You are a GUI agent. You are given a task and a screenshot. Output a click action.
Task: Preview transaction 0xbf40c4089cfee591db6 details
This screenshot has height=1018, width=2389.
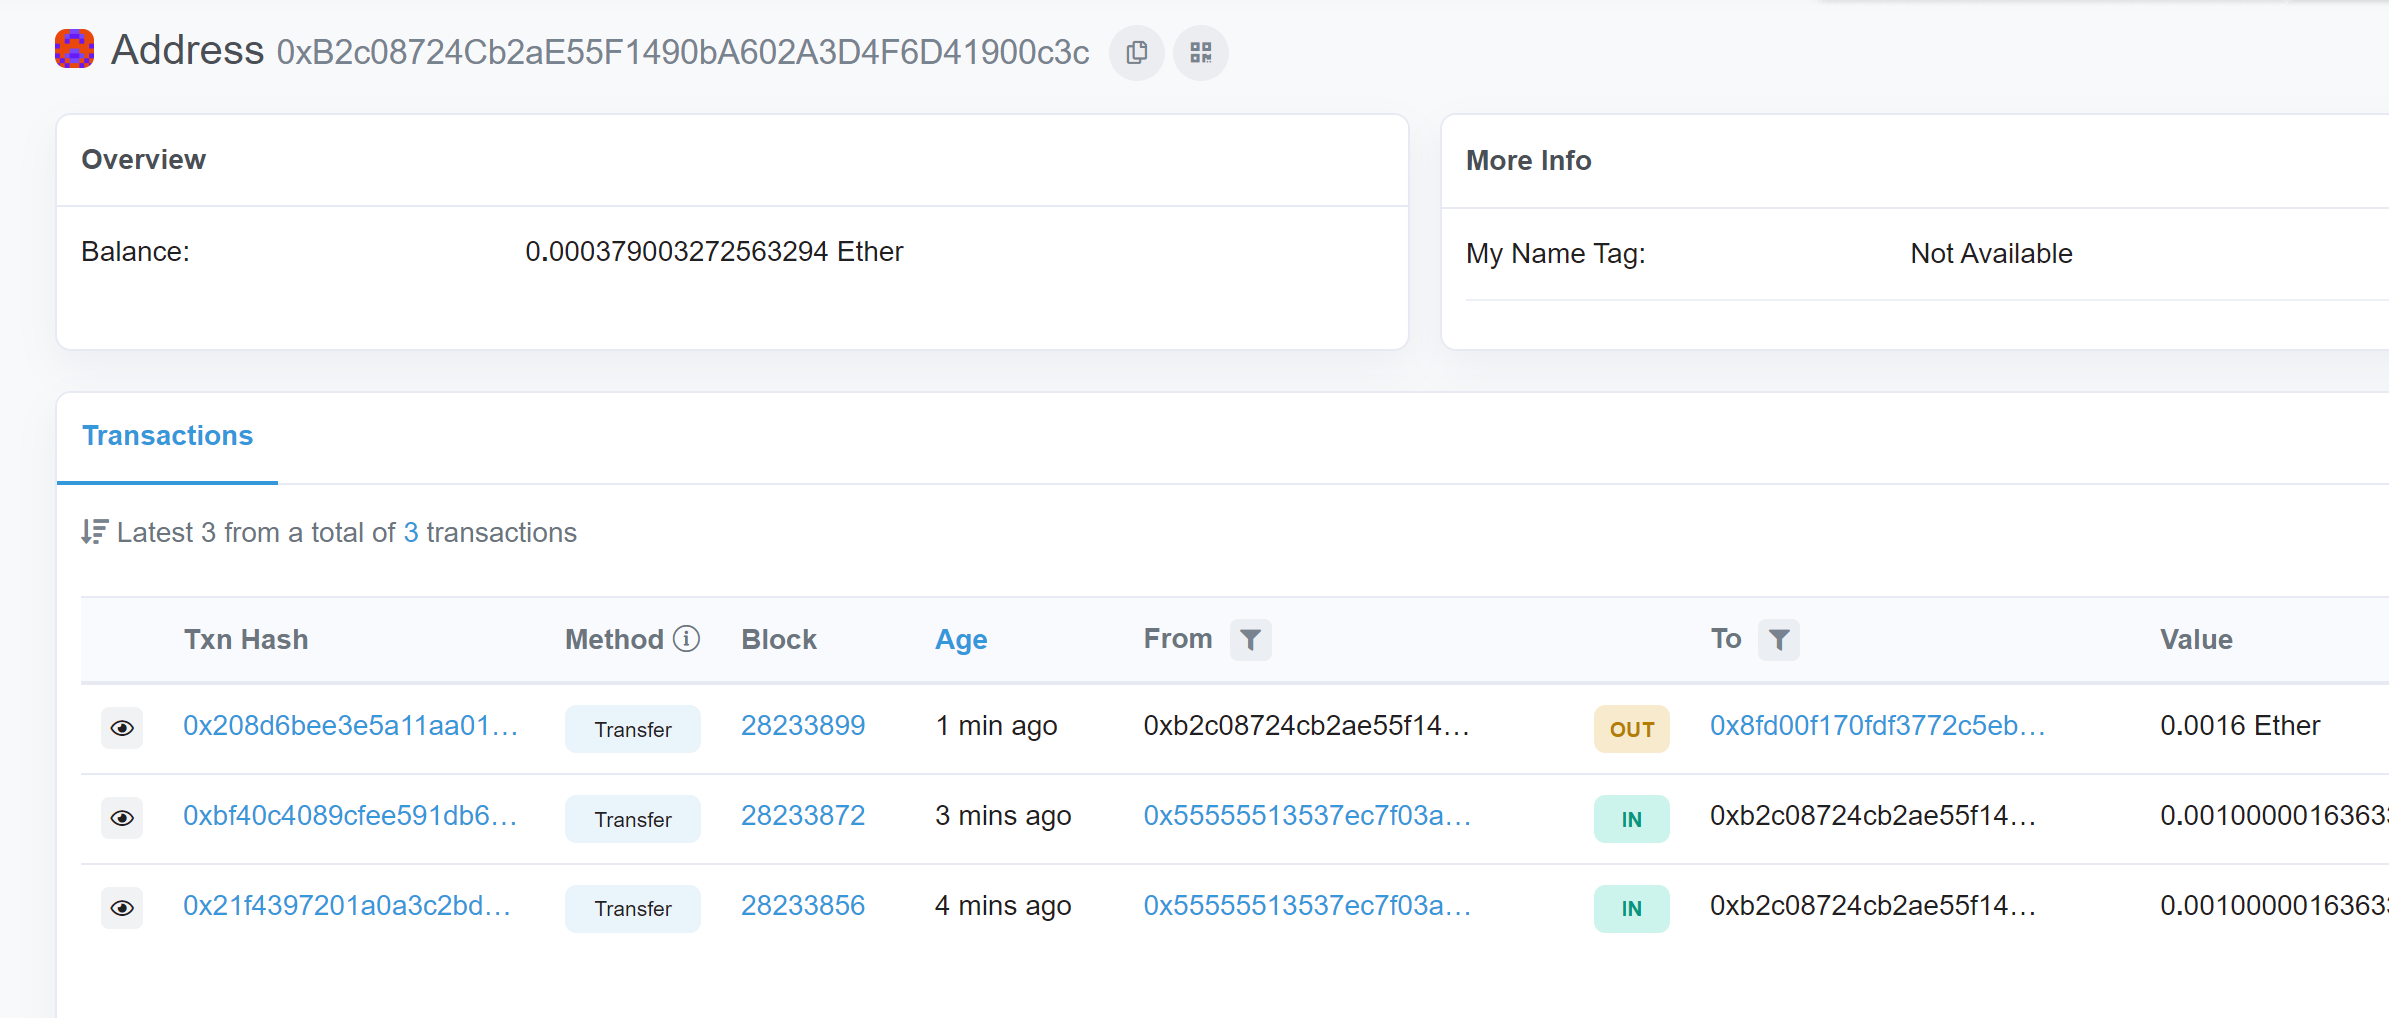[x=121, y=818]
